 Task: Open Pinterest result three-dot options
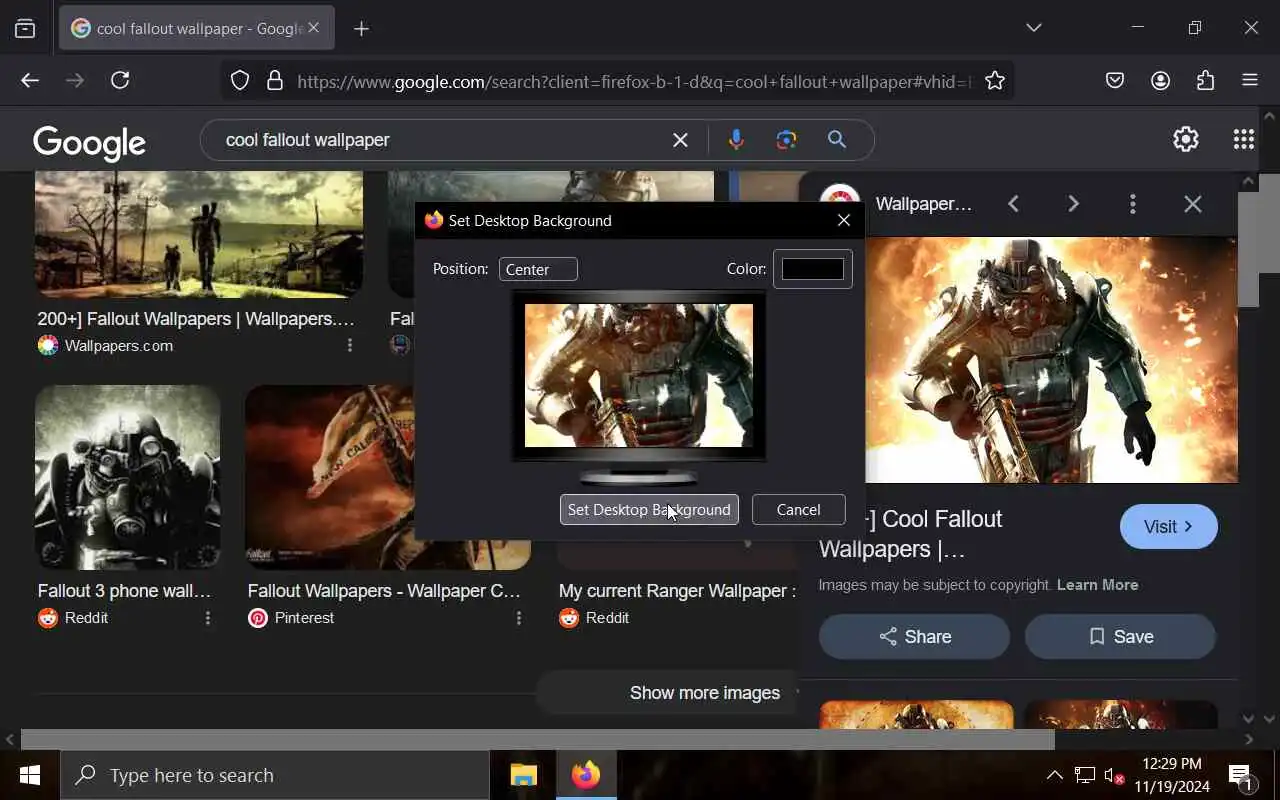tap(518, 618)
